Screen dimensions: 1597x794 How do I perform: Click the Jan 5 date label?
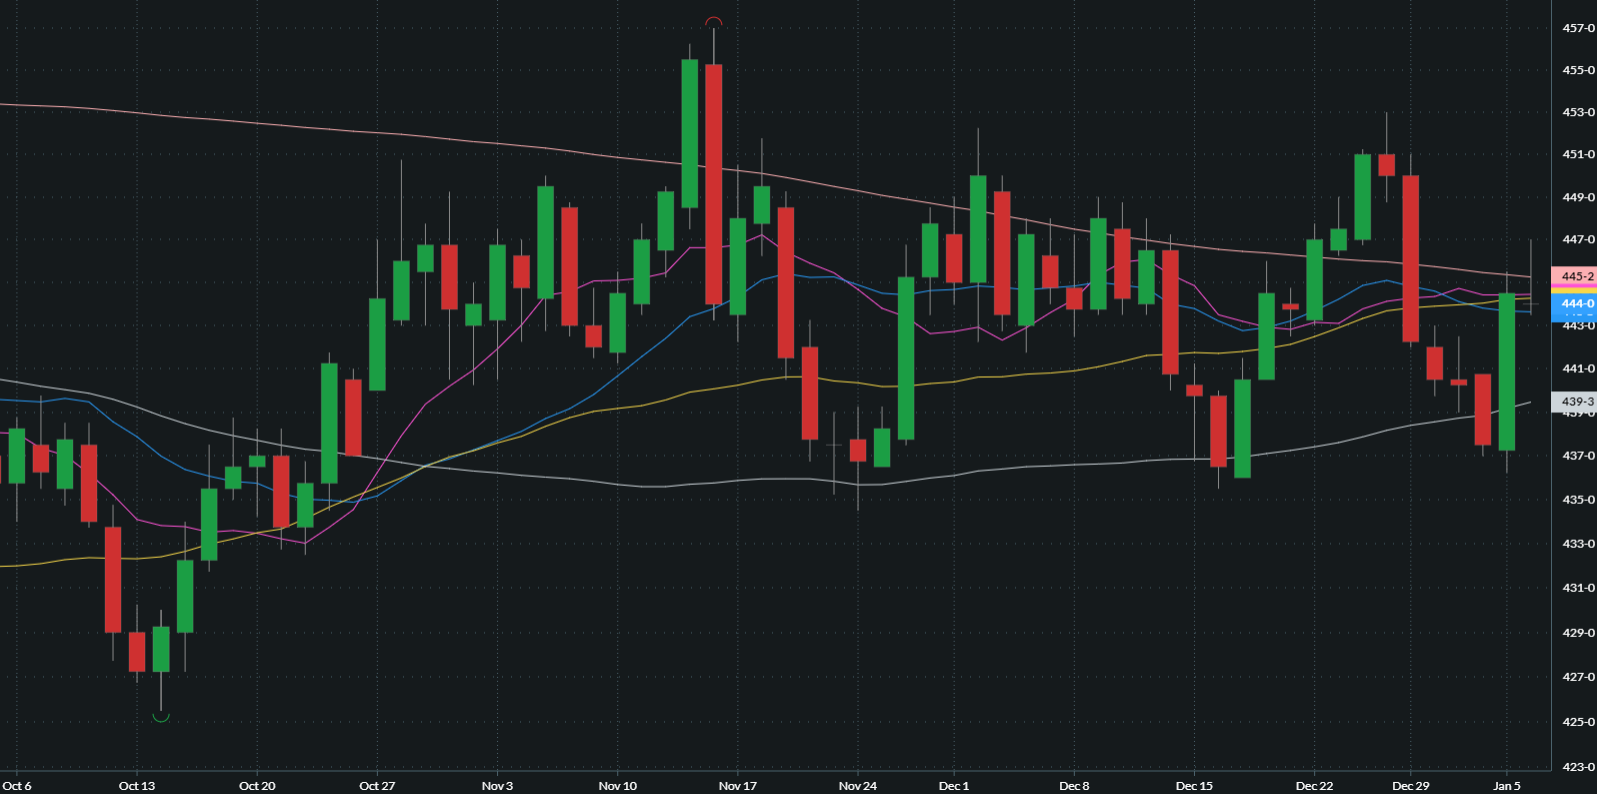pos(1507,786)
